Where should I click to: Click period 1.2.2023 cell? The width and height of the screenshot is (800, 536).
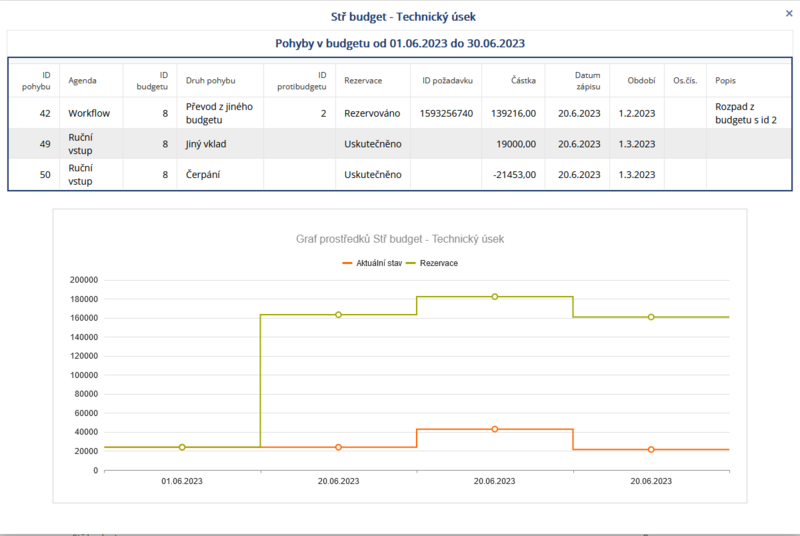(637, 113)
